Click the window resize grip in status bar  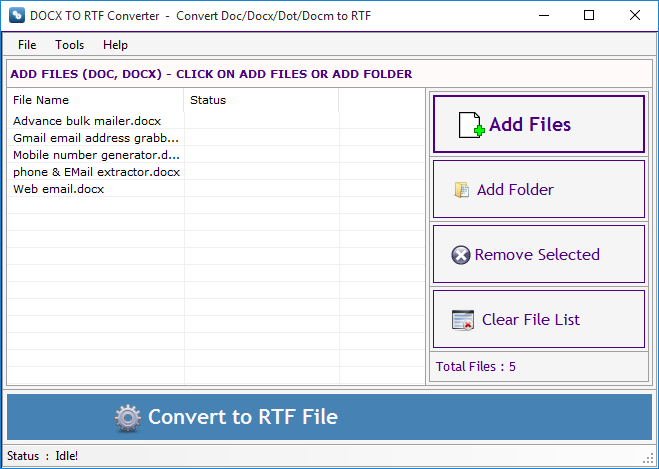(648, 458)
